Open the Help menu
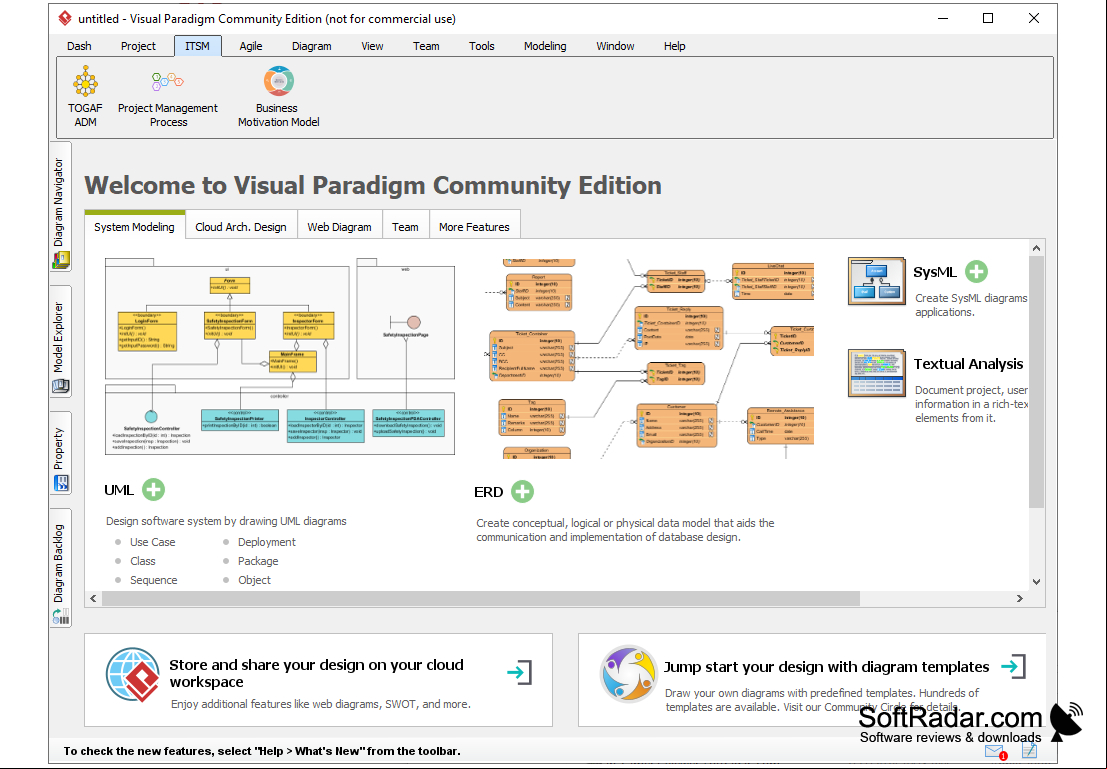 [674, 46]
